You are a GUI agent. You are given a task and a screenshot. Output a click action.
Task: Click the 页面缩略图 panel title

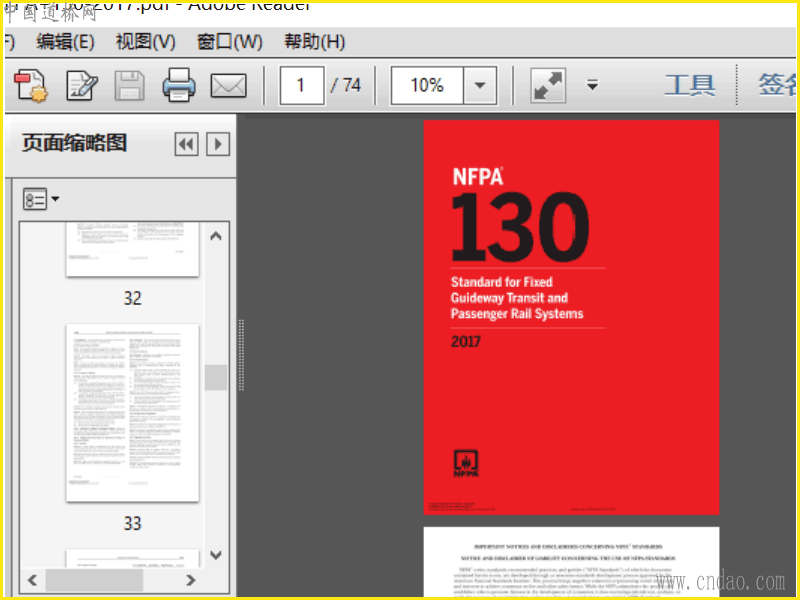pos(74,143)
